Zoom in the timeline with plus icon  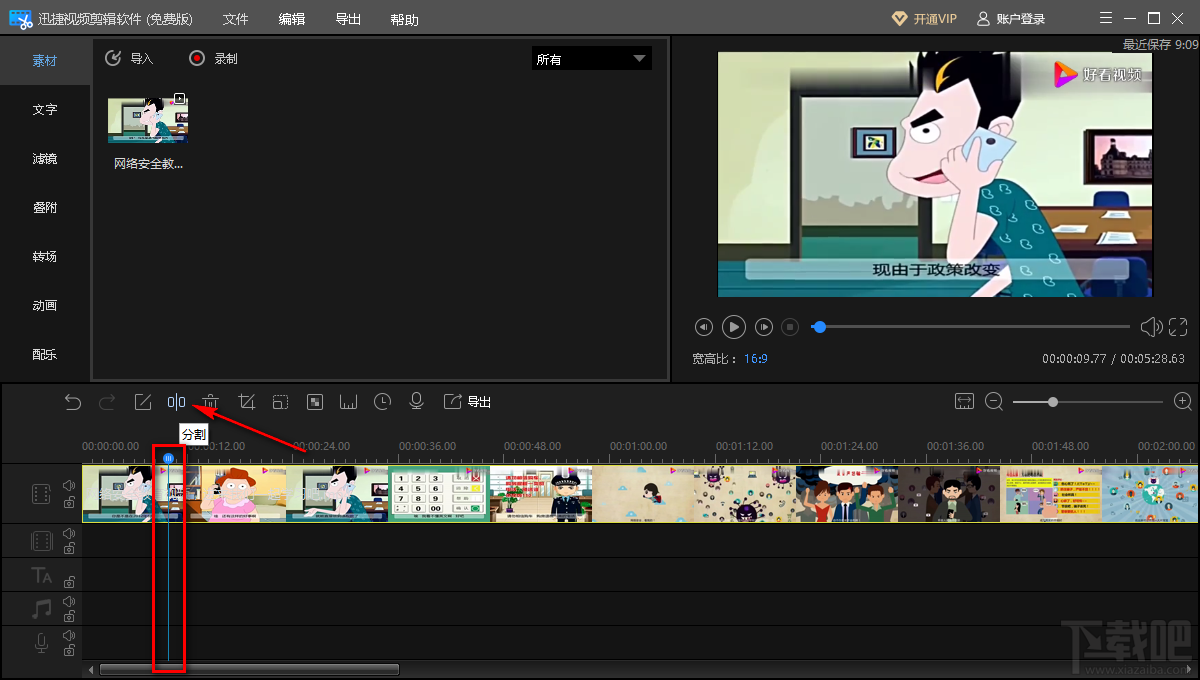[1183, 401]
